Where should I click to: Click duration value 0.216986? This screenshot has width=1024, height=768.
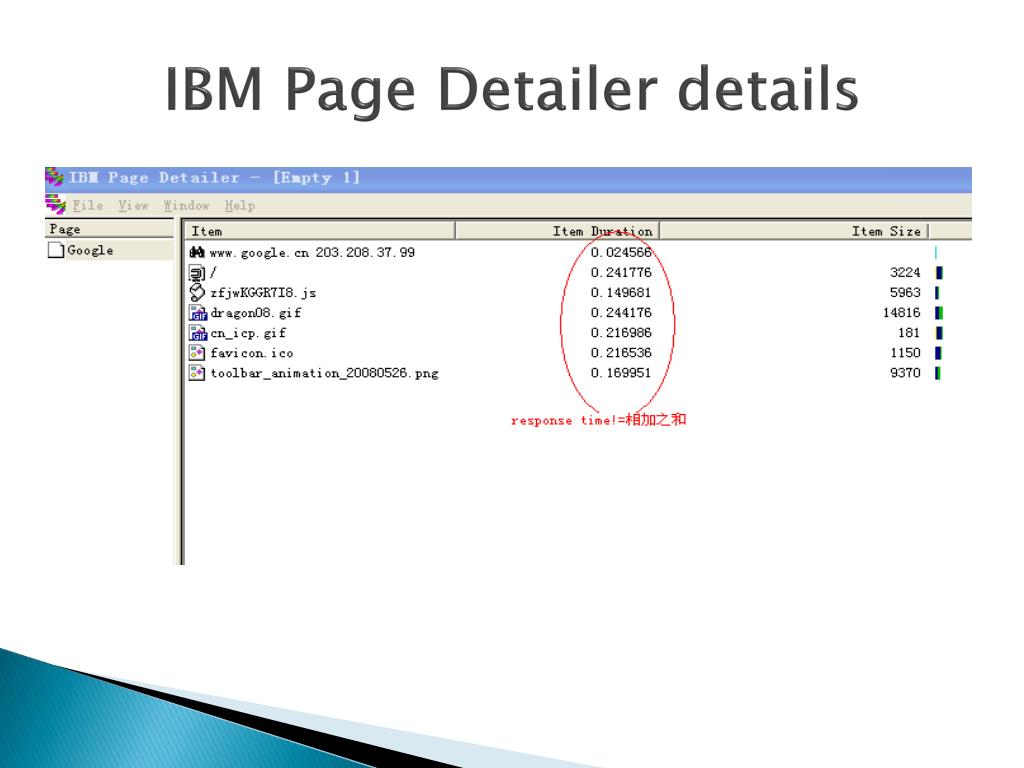click(621, 333)
